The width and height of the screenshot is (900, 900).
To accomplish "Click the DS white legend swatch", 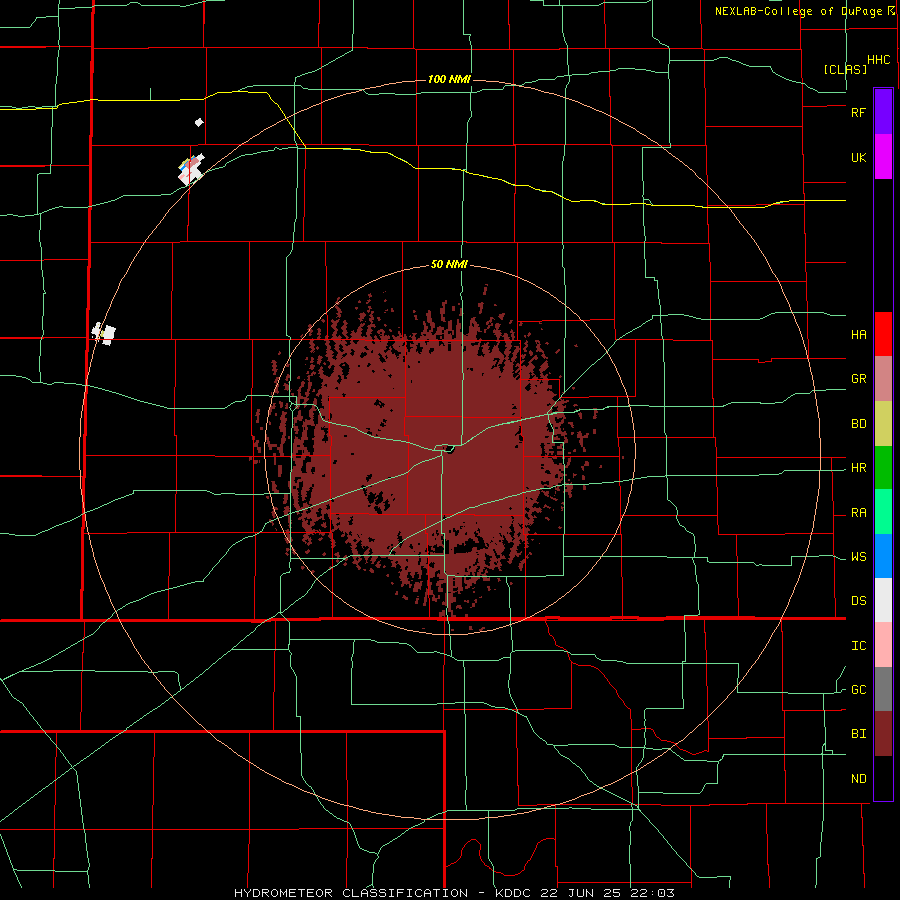I will tap(883, 600).
